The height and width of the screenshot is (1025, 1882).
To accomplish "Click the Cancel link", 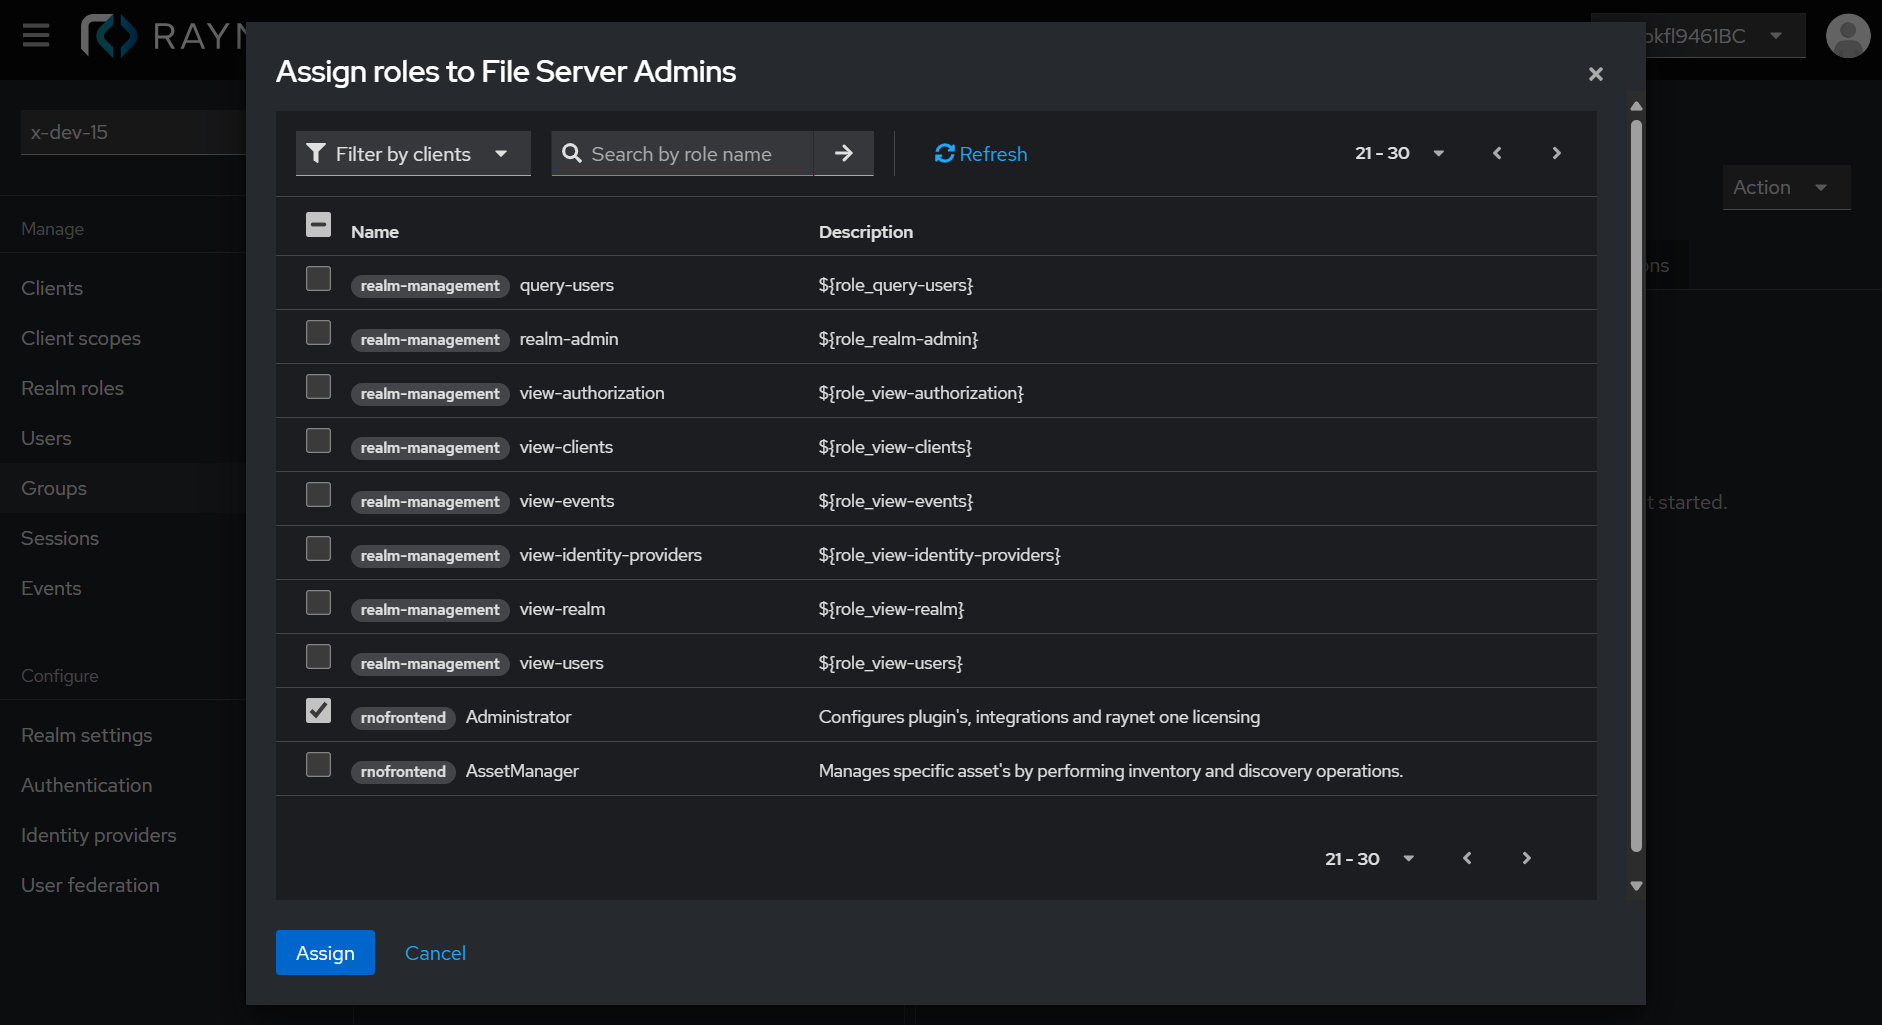I will 435,952.
